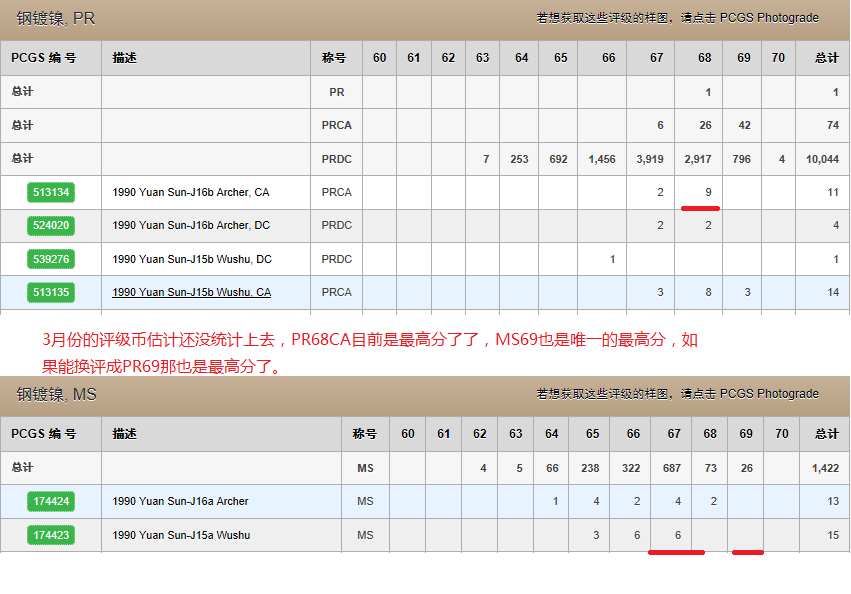
Task: Click PCGS Photograde link in the 钢镀镍, PR header
Action: point(769,18)
